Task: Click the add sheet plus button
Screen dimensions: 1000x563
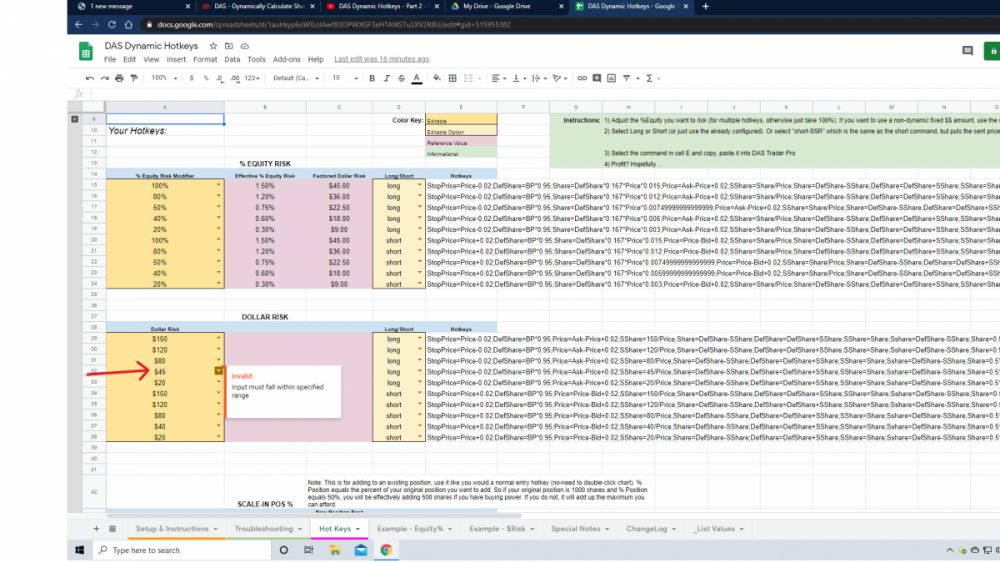Action: pos(97,528)
